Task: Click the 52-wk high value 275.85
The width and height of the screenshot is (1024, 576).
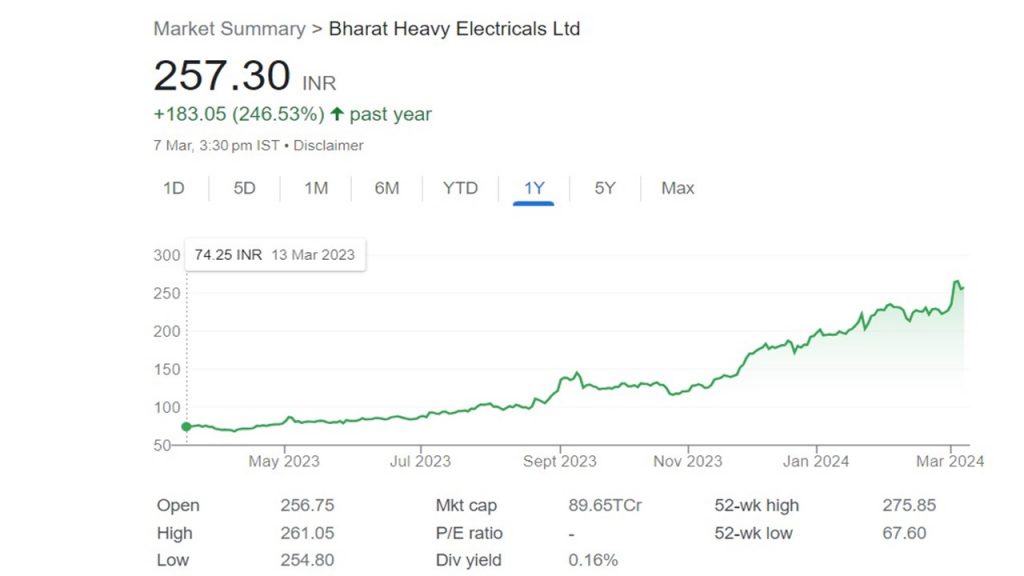Action: coord(909,505)
